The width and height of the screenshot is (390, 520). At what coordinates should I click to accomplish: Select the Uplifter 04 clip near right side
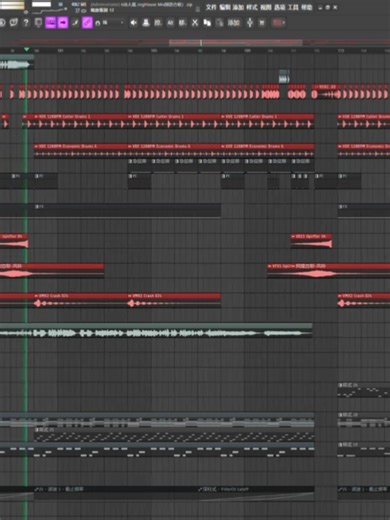[x=311, y=241]
